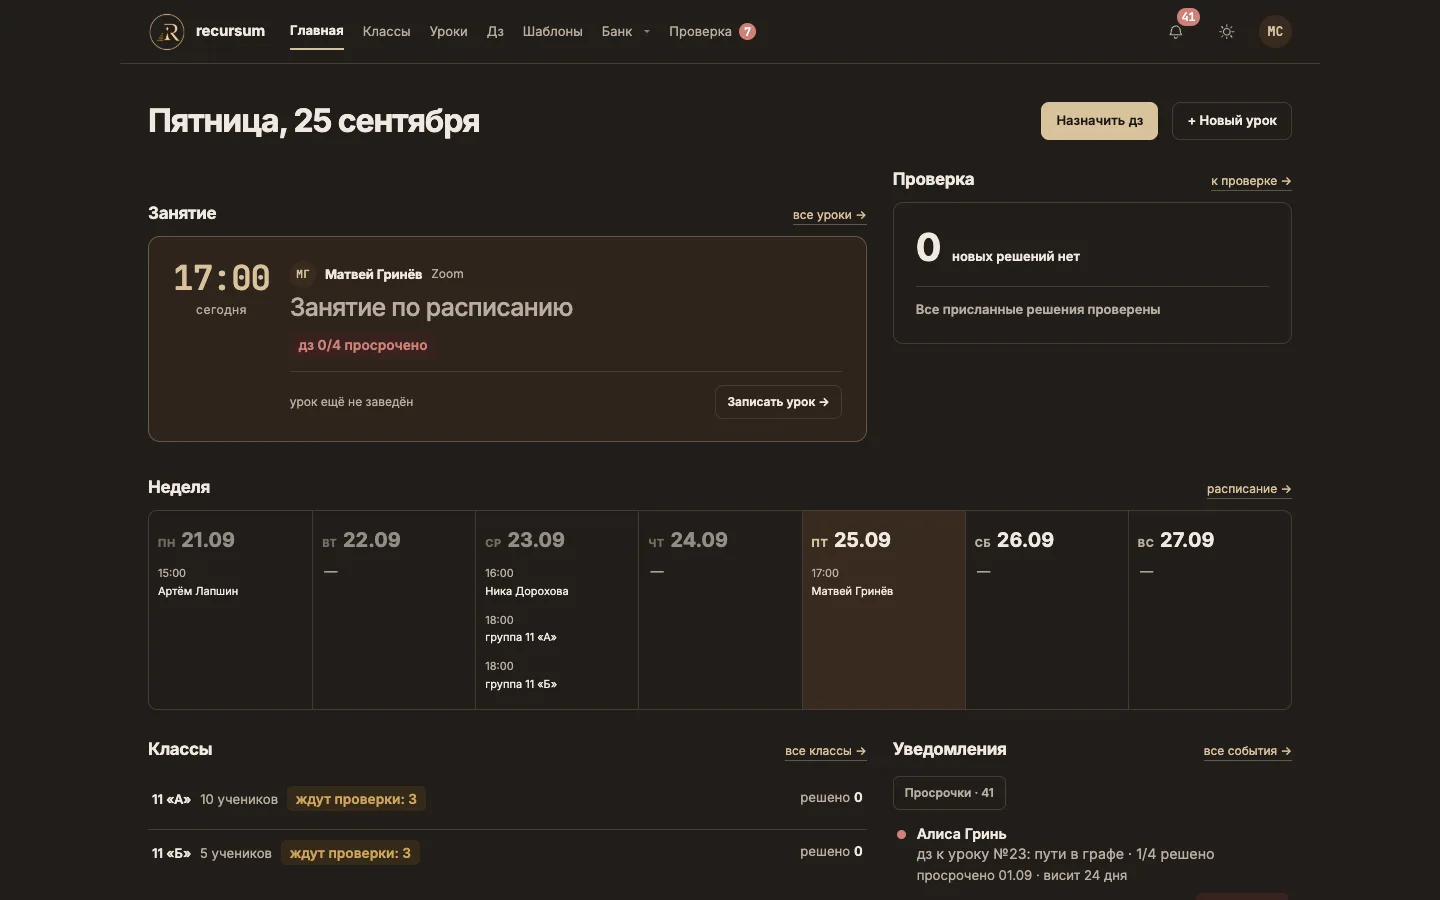The width and height of the screenshot is (1440, 900).
Task: Open the Алиса Гринь notification
Action: [x=1092, y=854]
